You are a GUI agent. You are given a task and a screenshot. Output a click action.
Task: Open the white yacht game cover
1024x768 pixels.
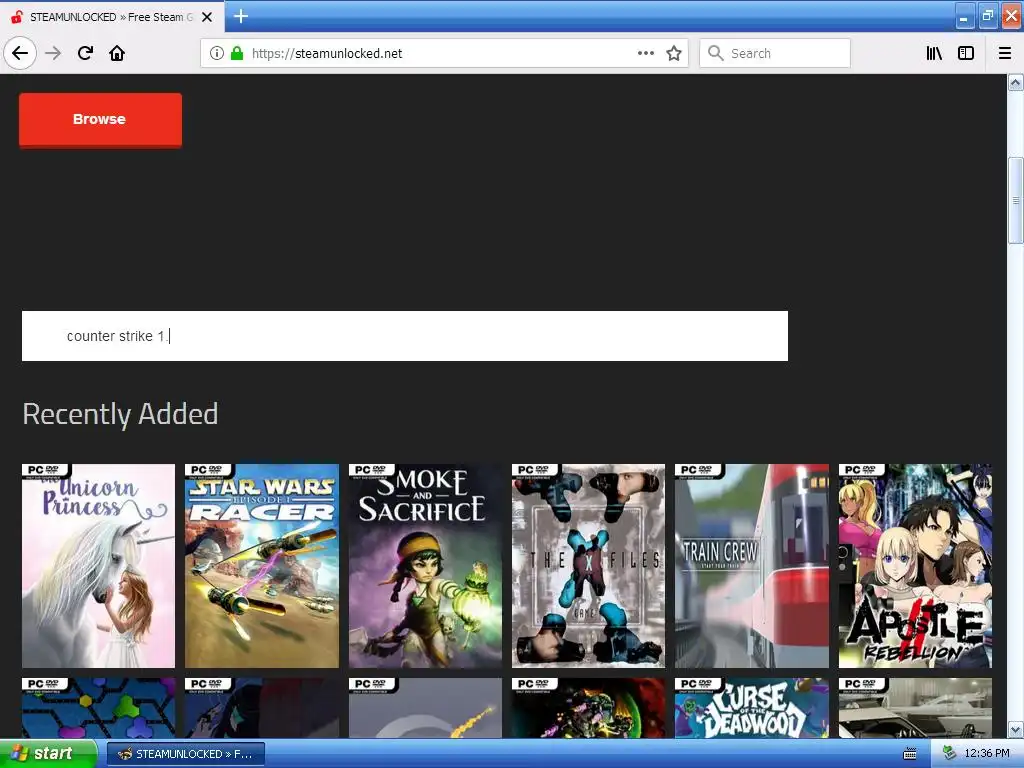(x=915, y=708)
